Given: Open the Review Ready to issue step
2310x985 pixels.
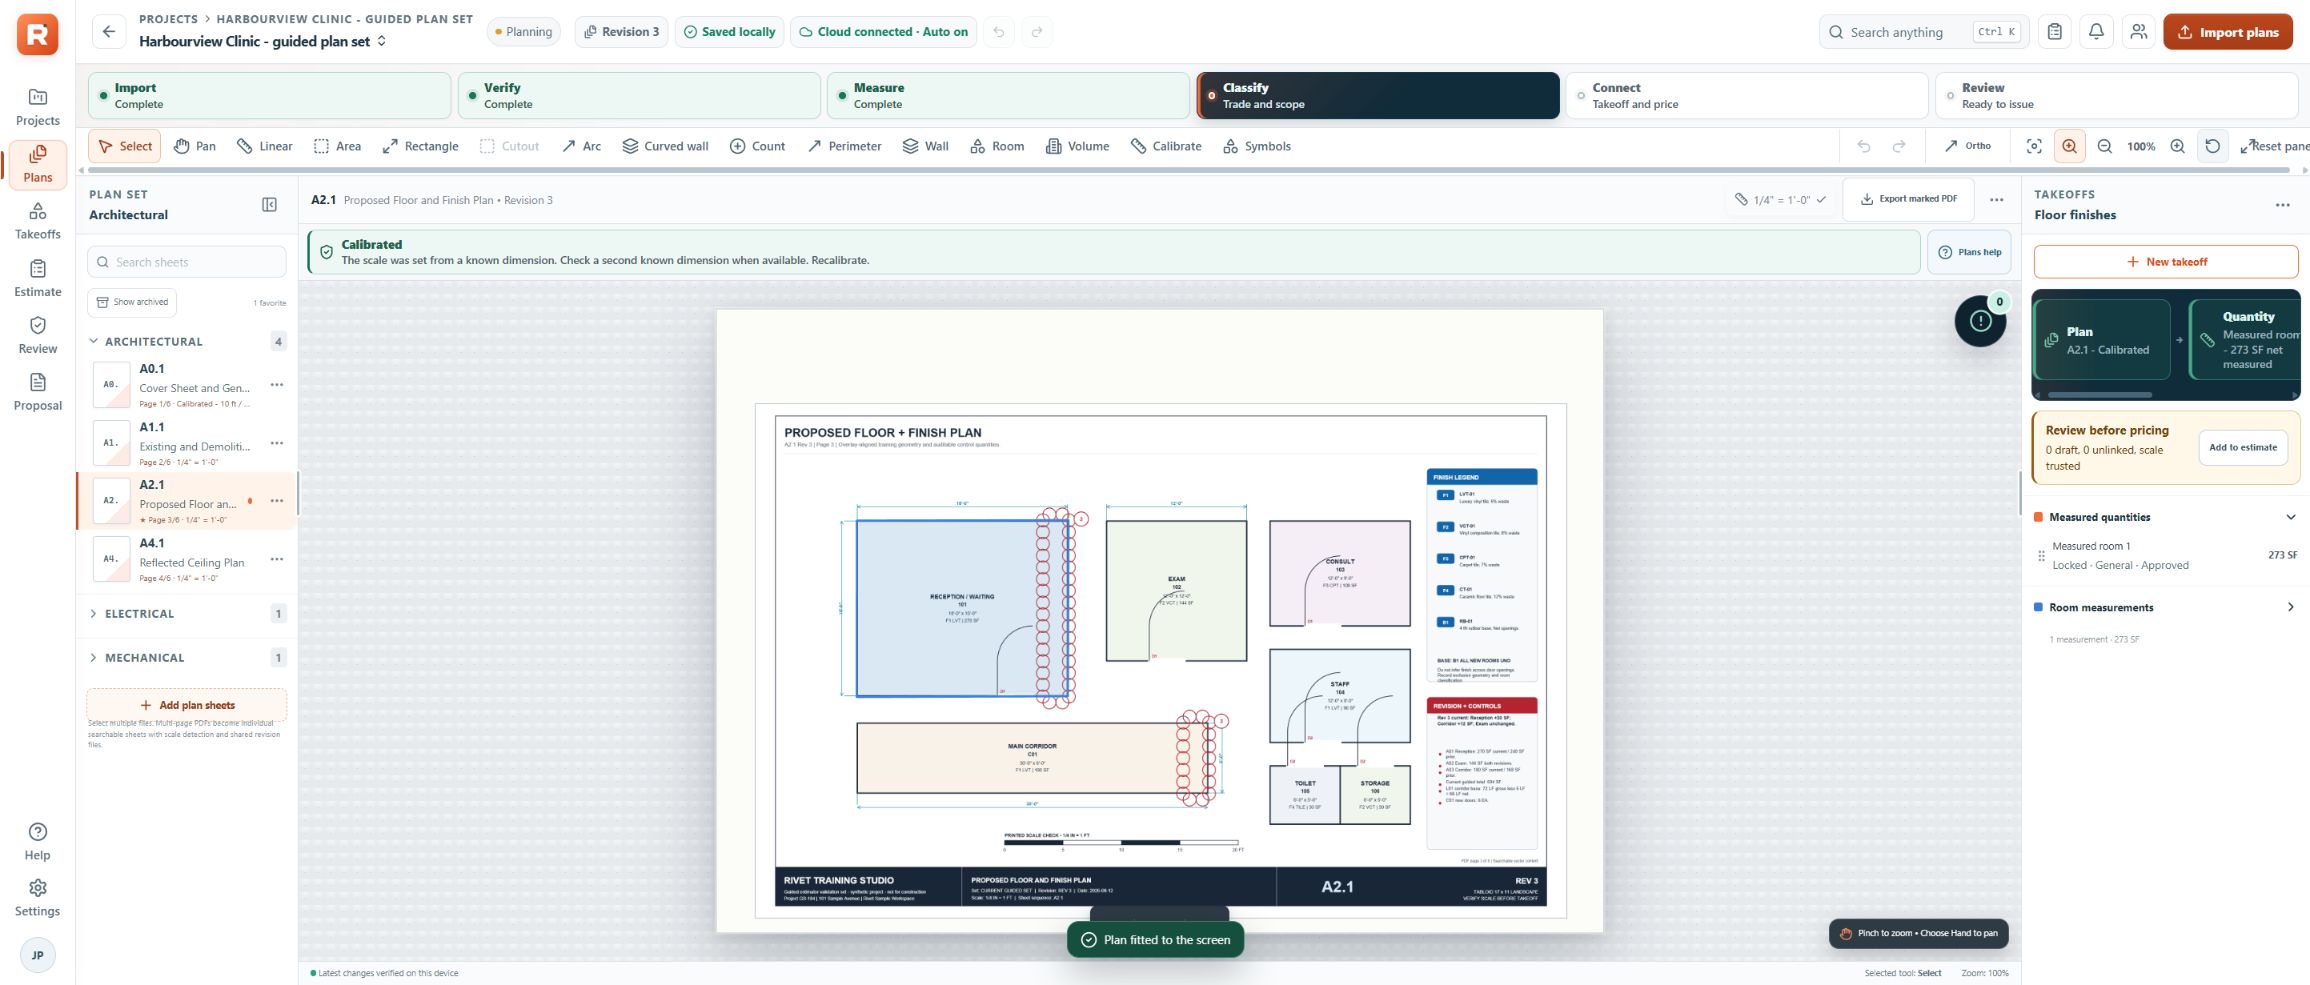Looking at the screenshot, I should click(x=2116, y=96).
